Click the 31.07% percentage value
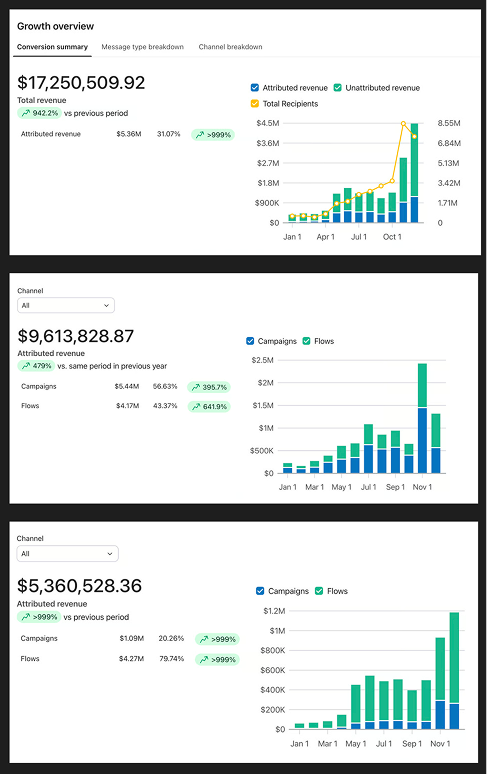 pyautogui.click(x=169, y=134)
